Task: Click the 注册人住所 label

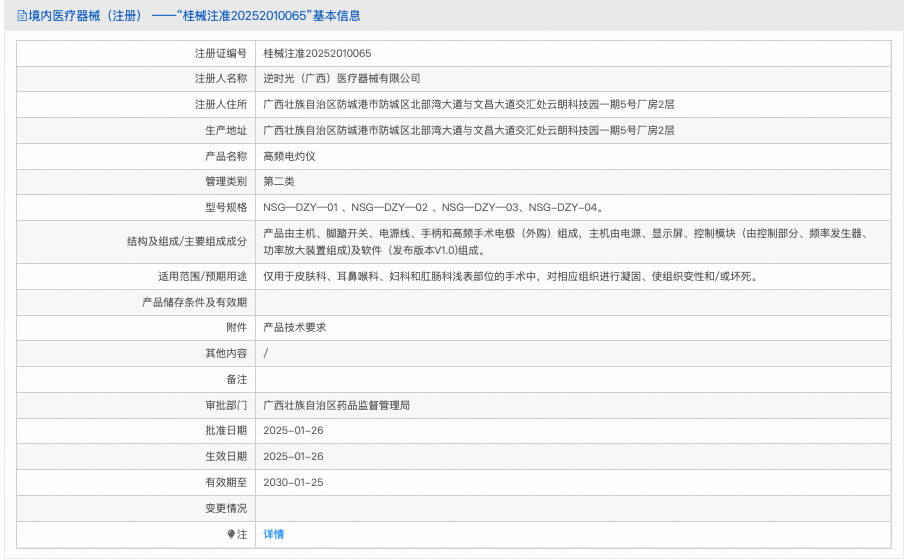Action: [221, 104]
